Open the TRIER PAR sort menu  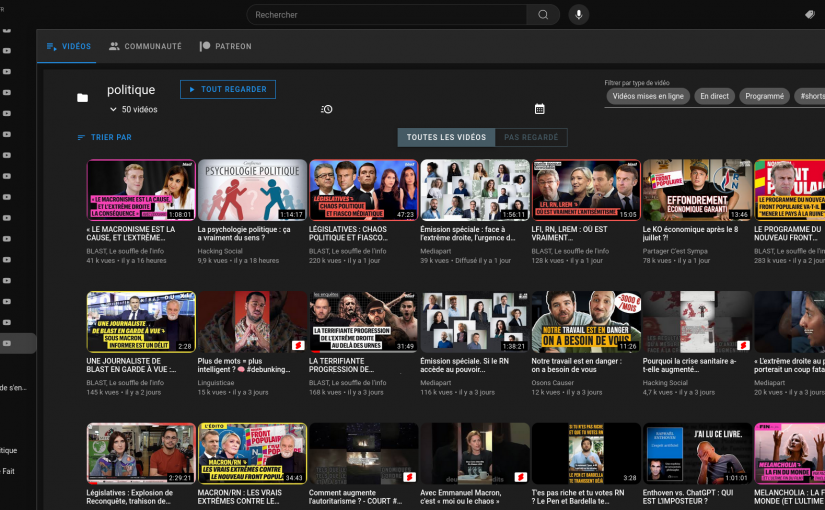point(105,137)
